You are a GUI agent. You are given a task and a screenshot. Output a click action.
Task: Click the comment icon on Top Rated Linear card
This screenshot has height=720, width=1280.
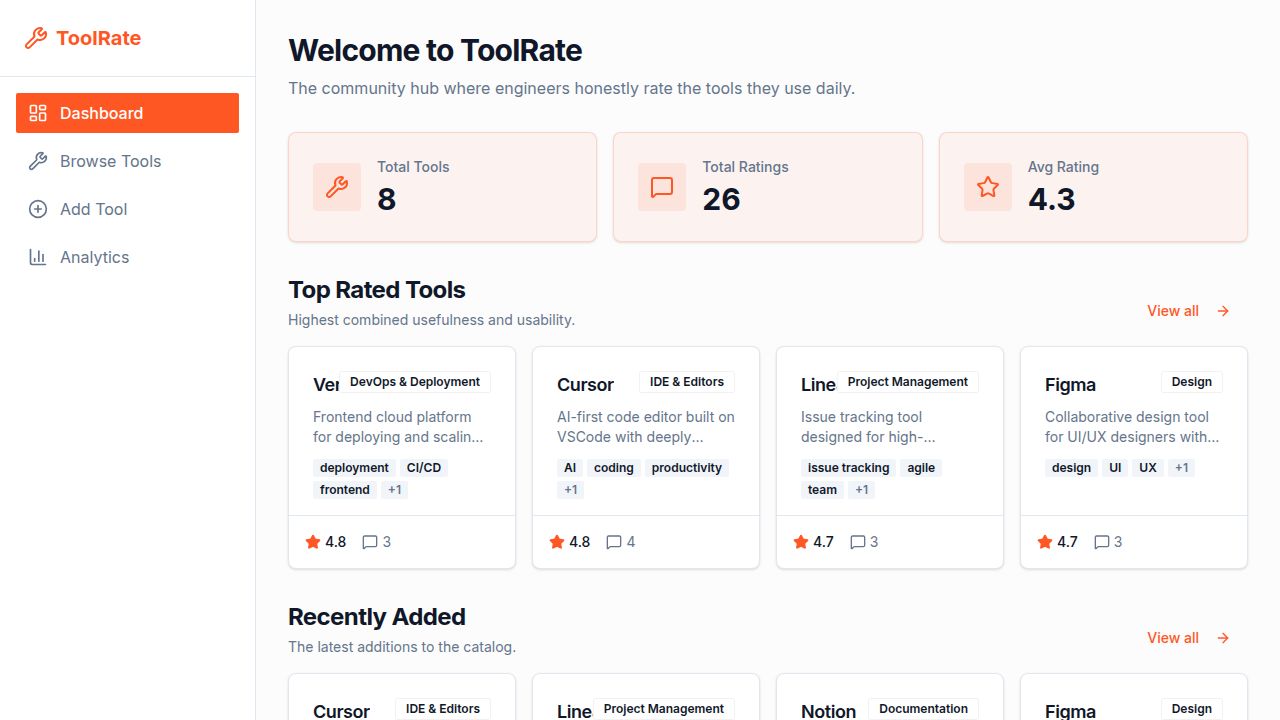click(858, 542)
